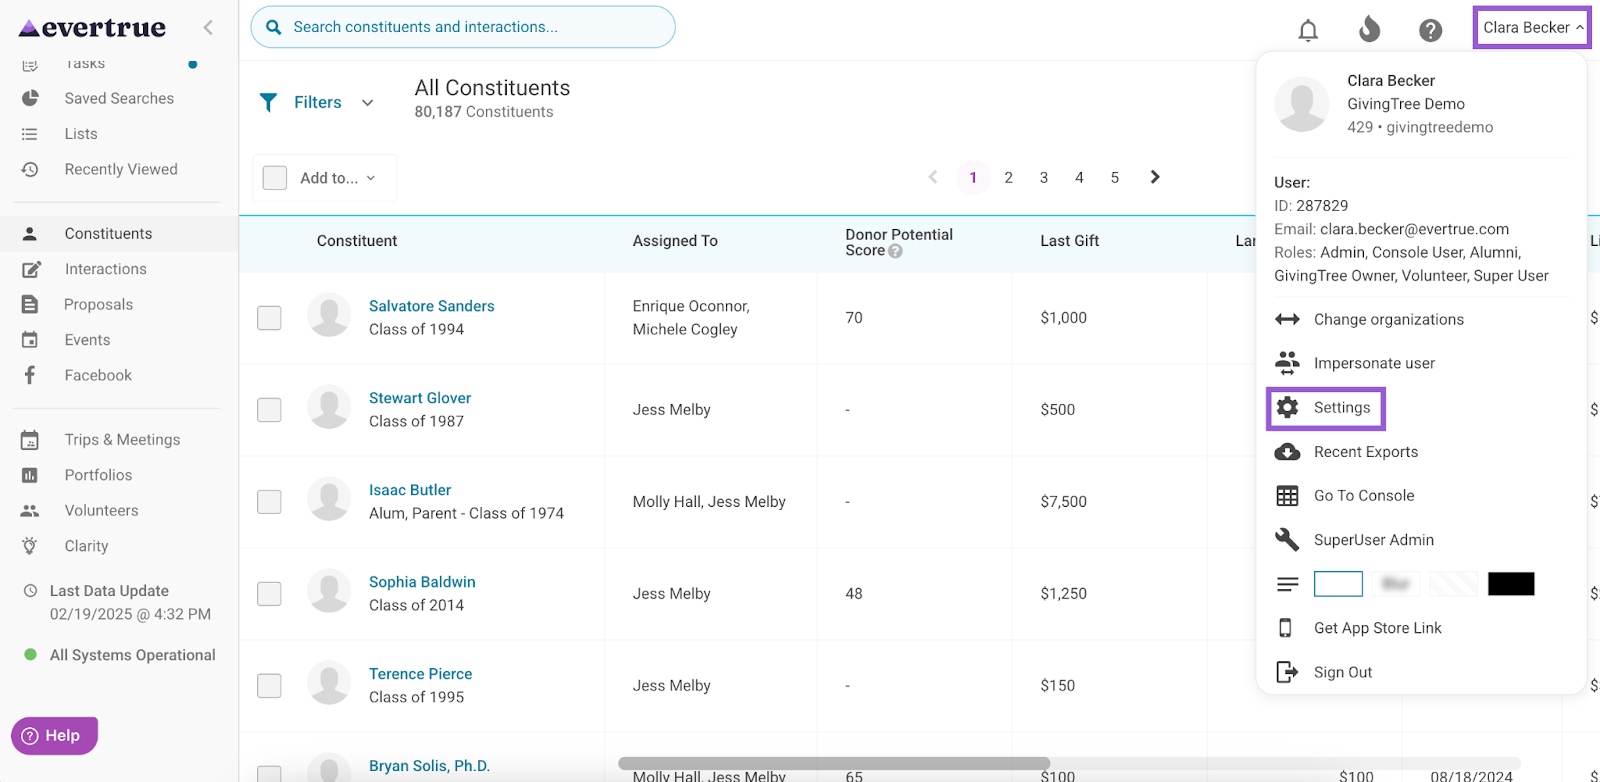Click the help question mark icon

click(1430, 30)
